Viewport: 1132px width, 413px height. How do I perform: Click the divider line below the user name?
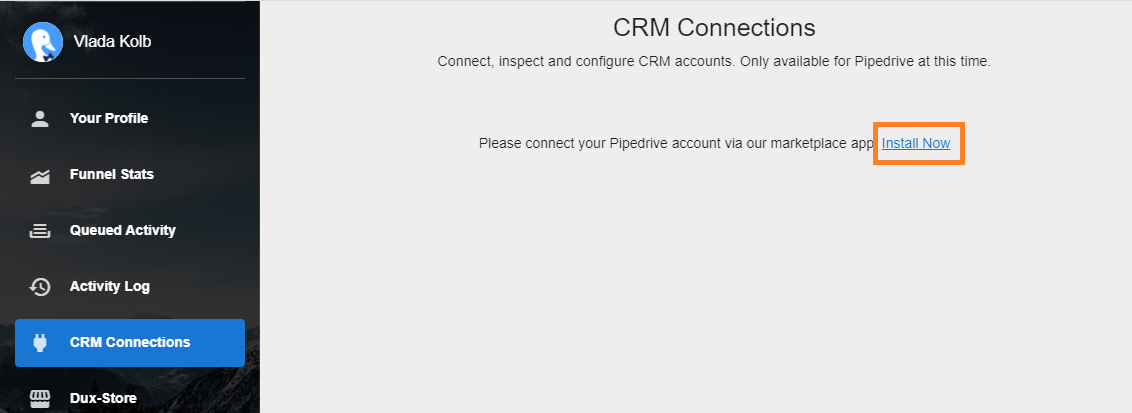130,78
